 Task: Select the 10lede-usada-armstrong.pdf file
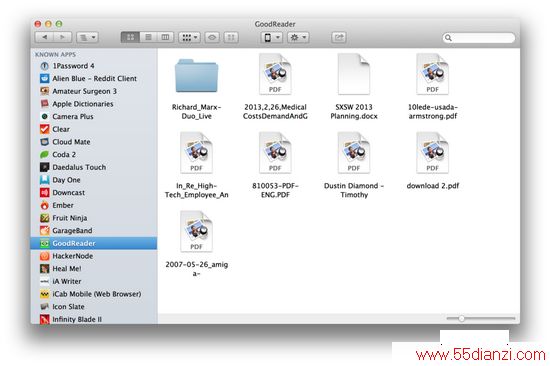point(432,86)
